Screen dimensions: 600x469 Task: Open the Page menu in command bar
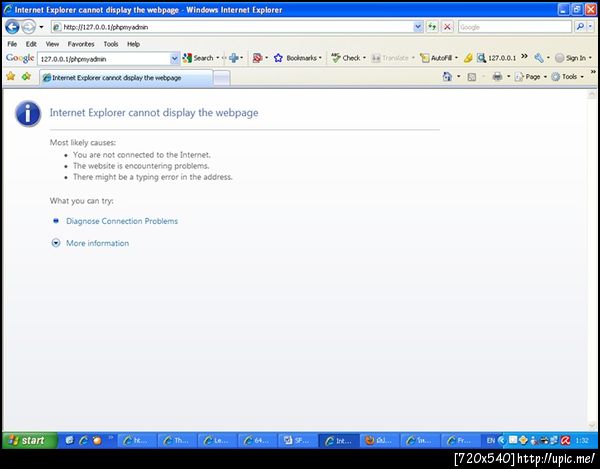click(529, 77)
